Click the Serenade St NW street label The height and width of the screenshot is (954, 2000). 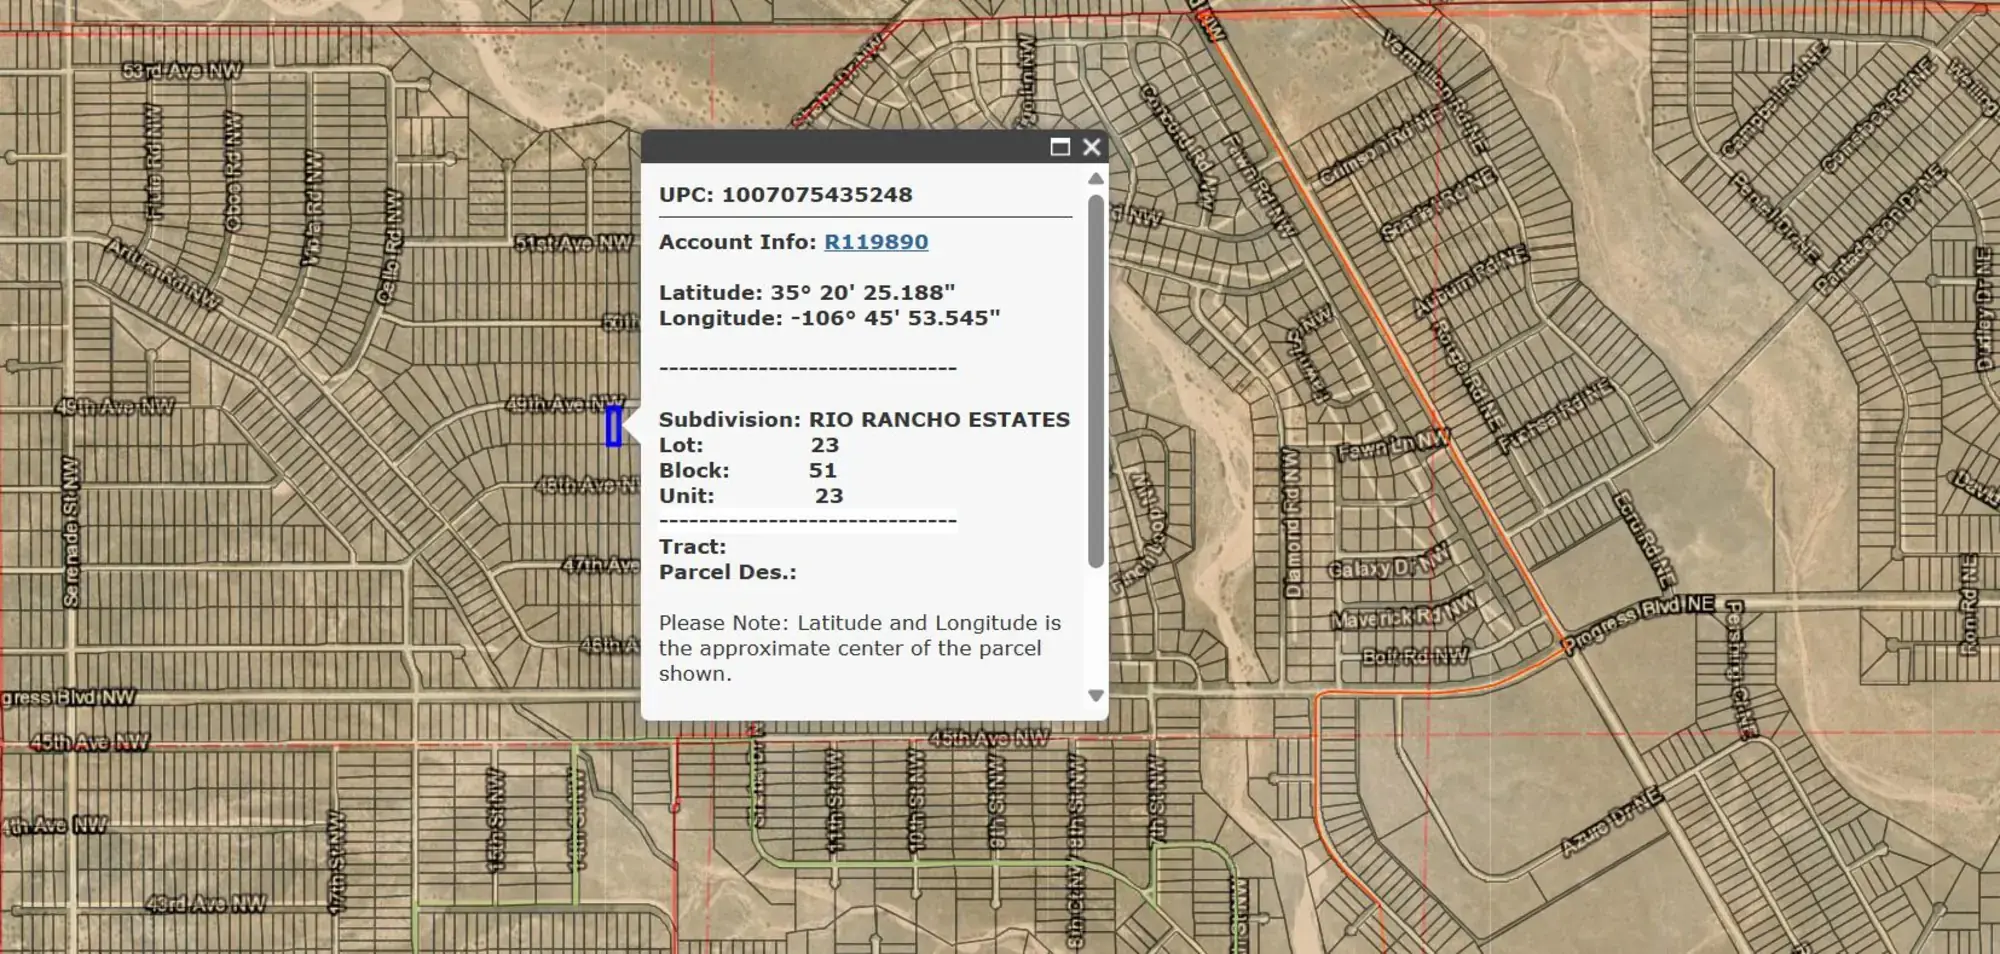click(x=70, y=532)
